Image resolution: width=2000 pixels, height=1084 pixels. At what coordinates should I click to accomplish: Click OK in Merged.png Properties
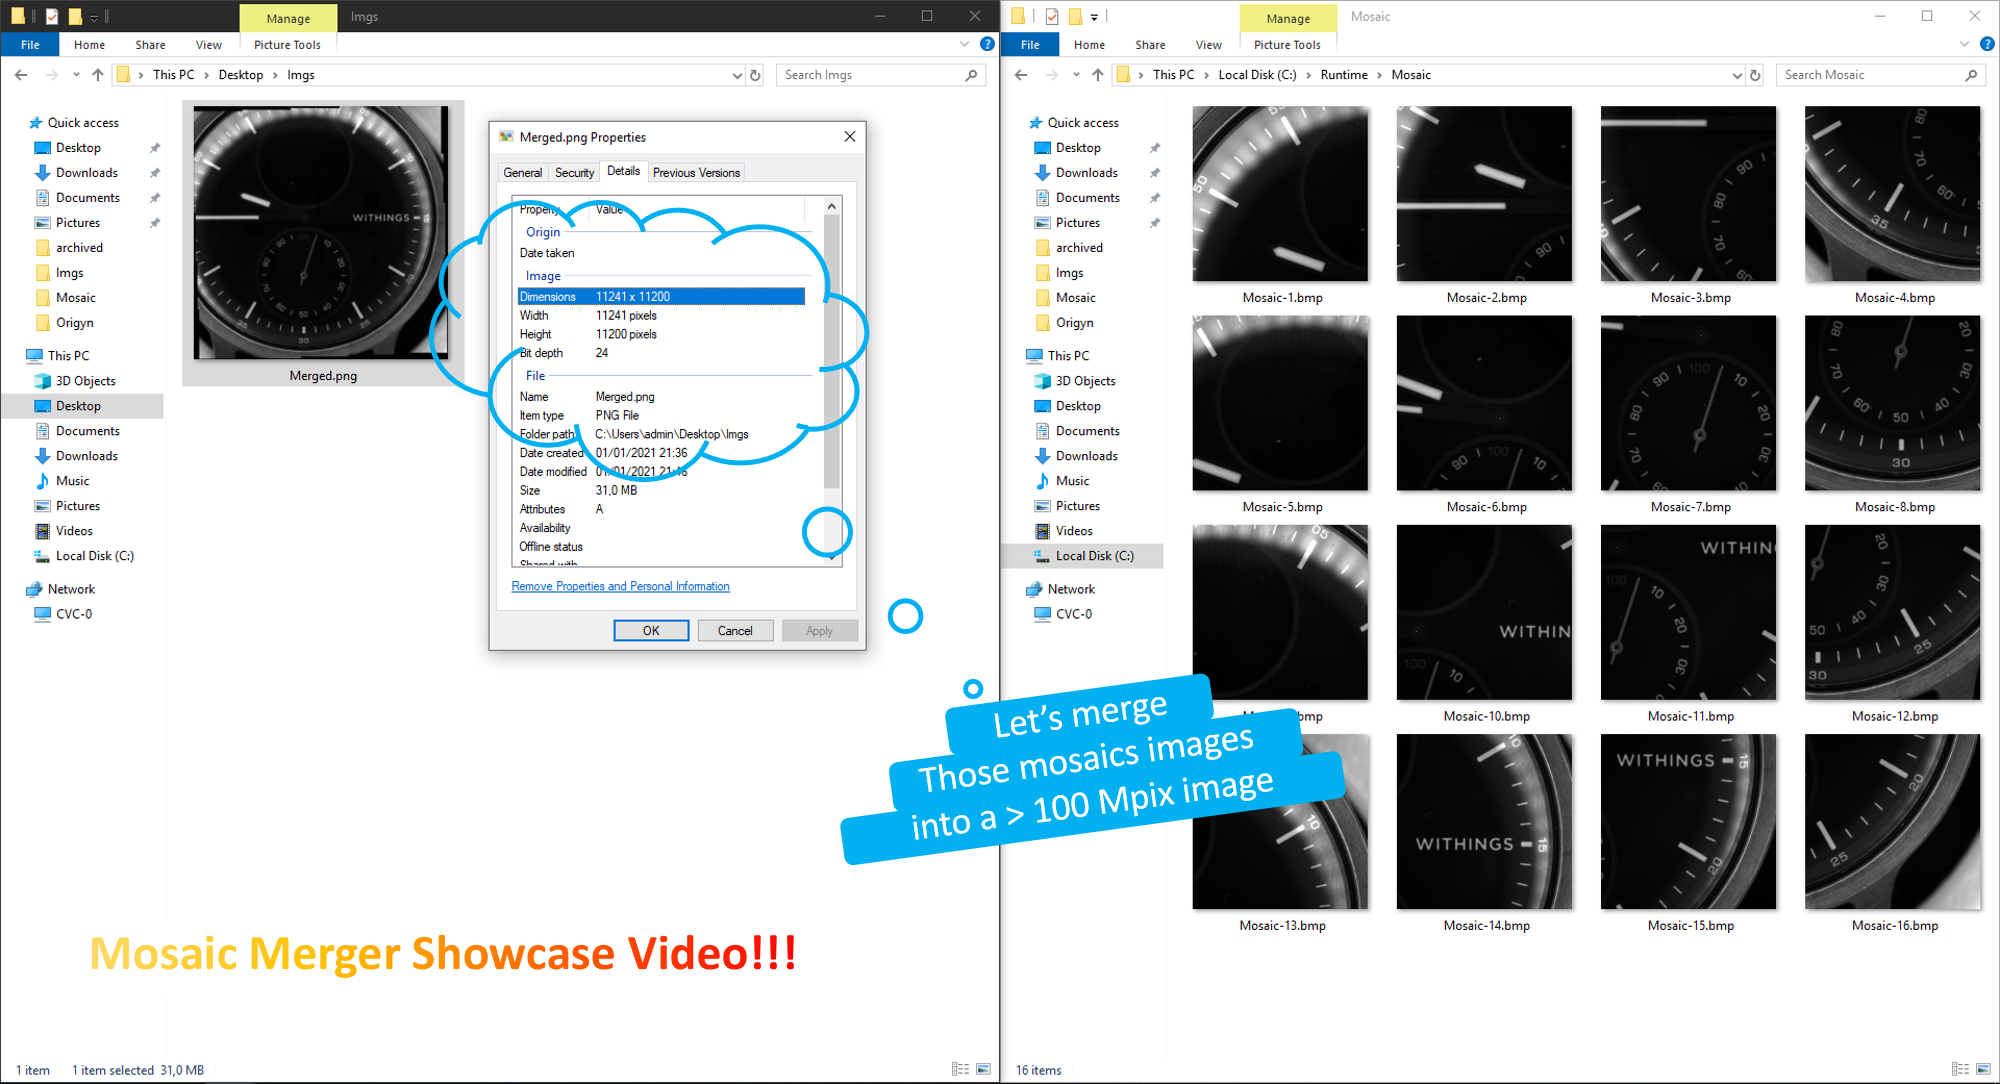(651, 631)
